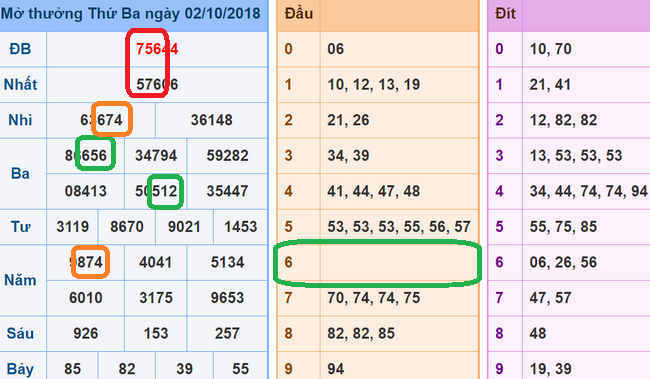
Task: Select the Sáu prize number 257
Action: coord(228,334)
